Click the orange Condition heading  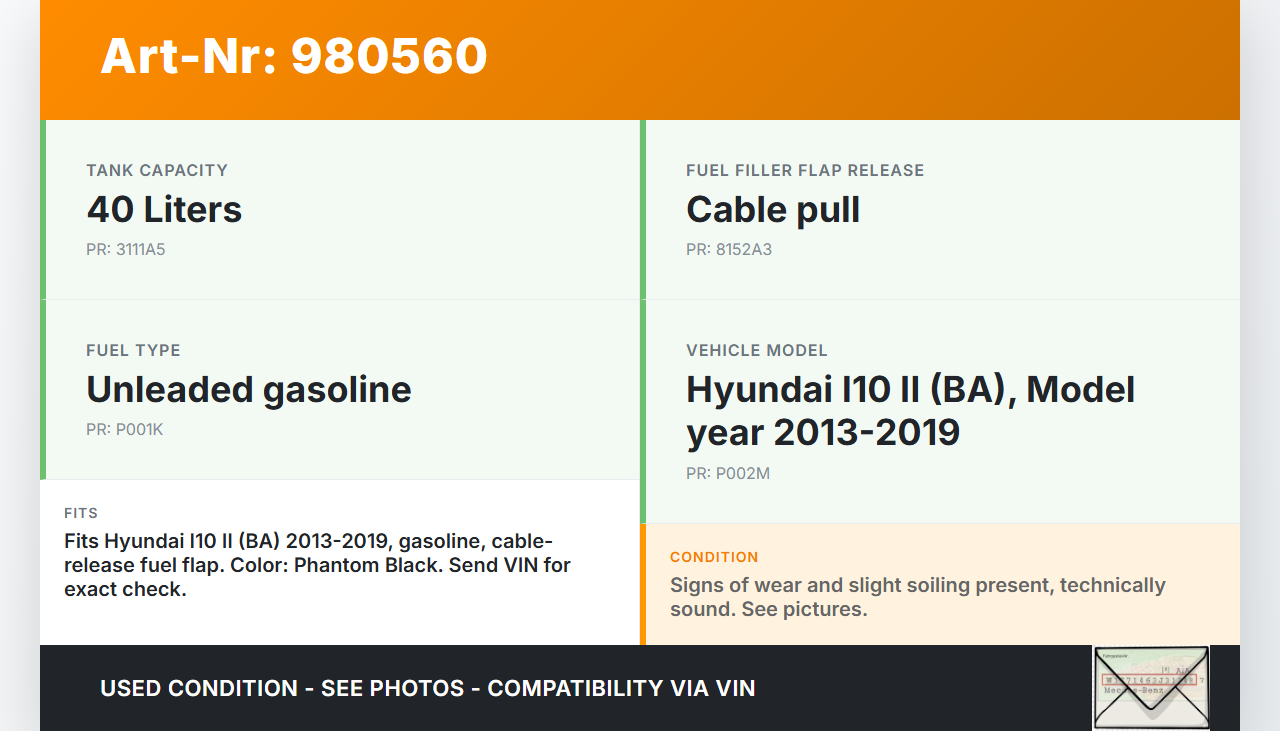point(714,557)
